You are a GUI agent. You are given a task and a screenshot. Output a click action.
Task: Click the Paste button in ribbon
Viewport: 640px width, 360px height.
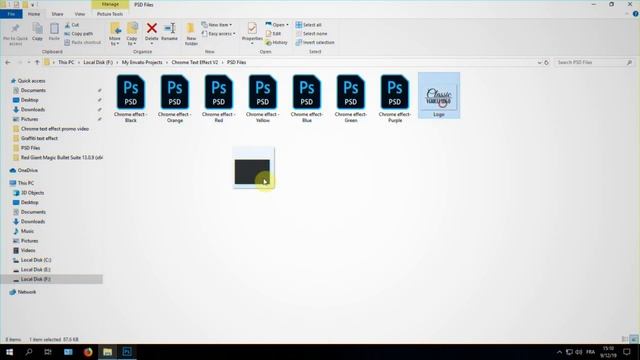point(54,32)
